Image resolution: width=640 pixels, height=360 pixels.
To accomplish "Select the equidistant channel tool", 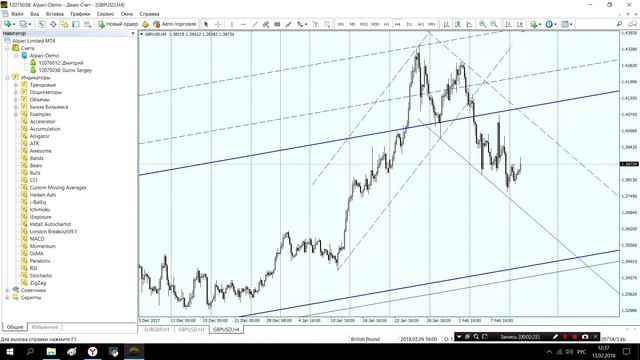I will coord(266,24).
